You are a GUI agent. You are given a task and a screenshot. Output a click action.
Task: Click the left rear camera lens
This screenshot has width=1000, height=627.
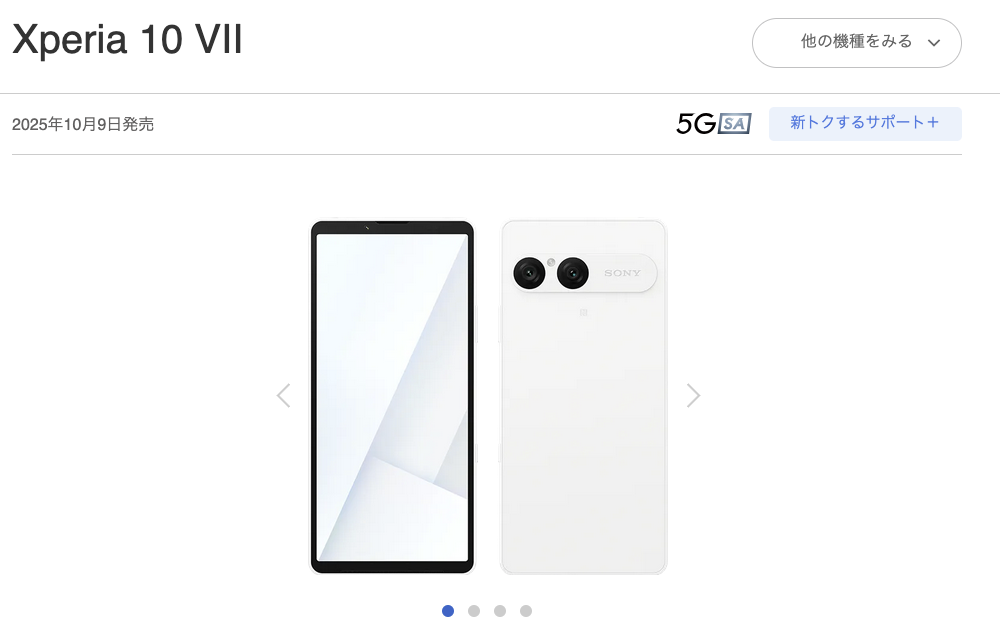coord(529,273)
